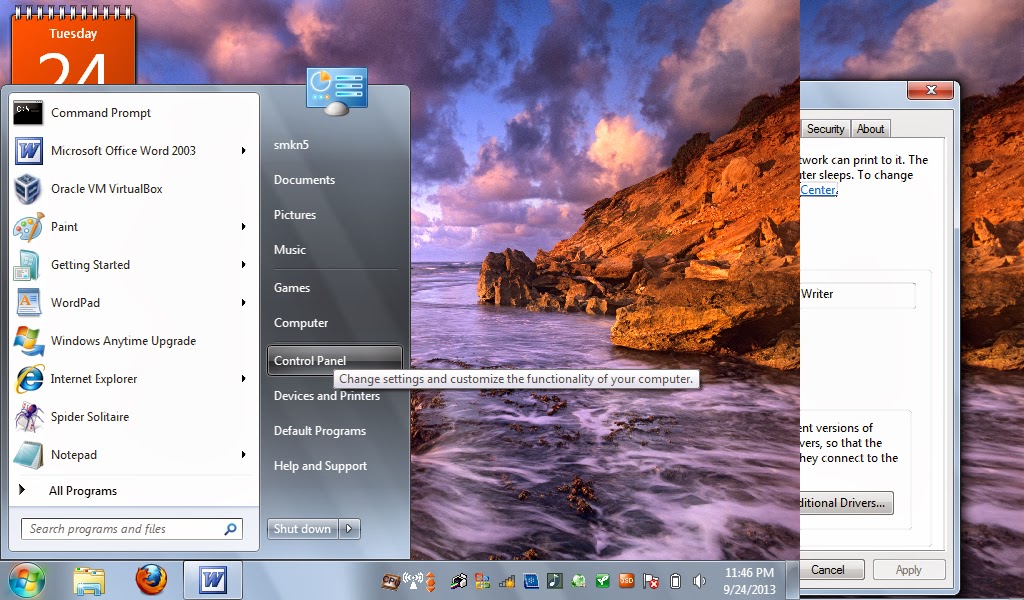The image size is (1024, 600).
Task: Click the network signal bars tray icon
Action: click(506, 580)
